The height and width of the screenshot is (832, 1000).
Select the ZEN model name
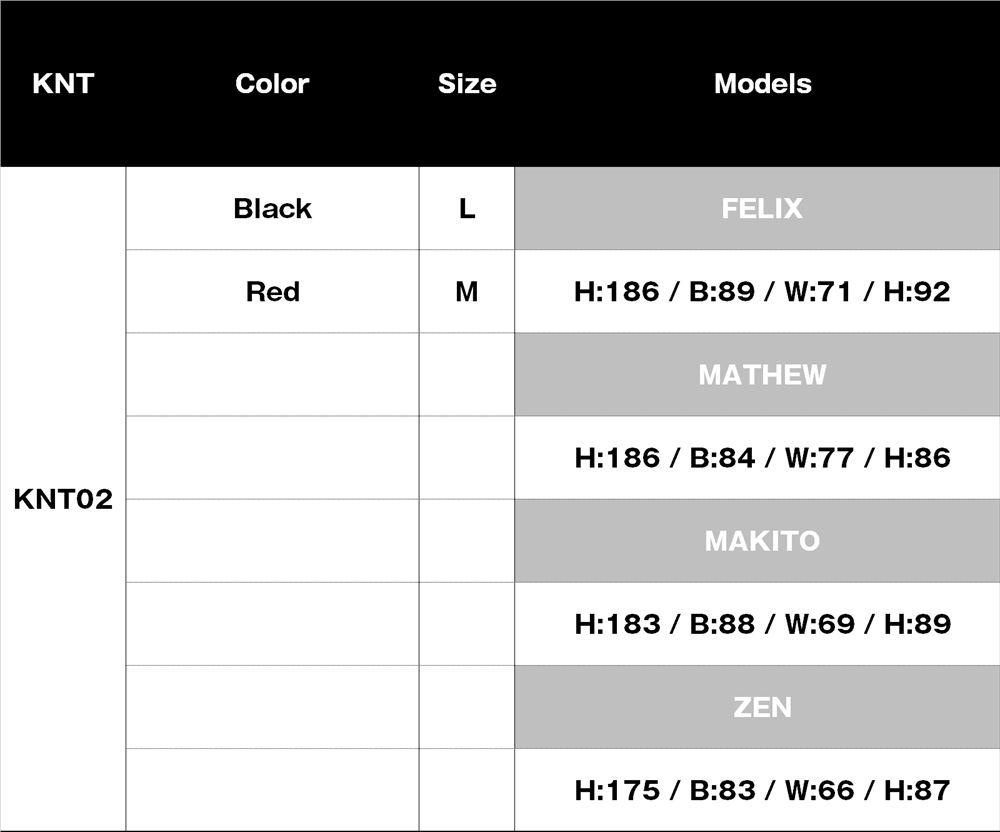click(762, 707)
